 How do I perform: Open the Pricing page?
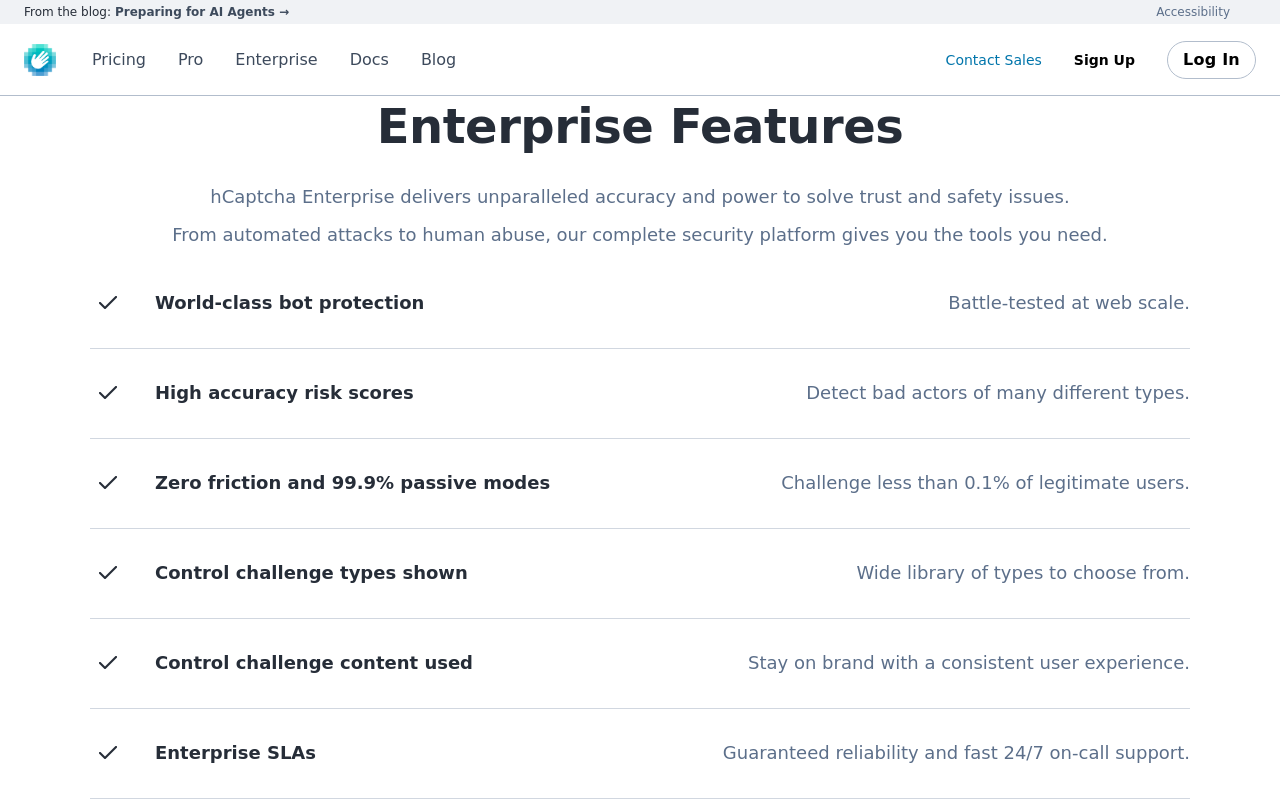click(x=119, y=60)
